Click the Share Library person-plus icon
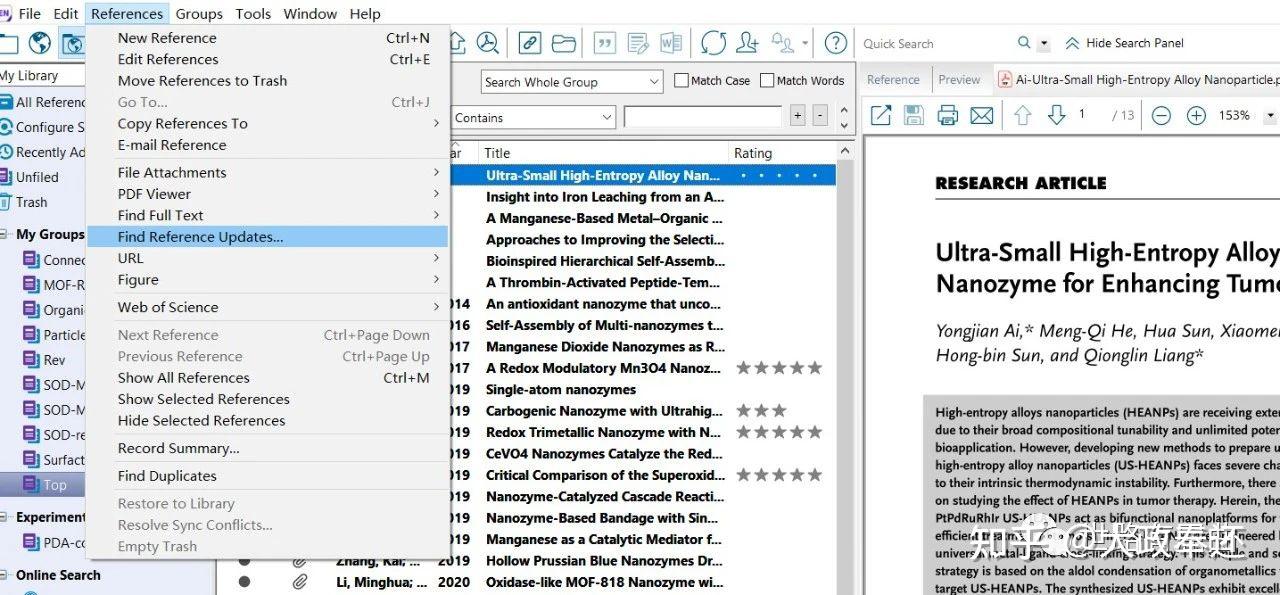The height and width of the screenshot is (595, 1280). 747,43
